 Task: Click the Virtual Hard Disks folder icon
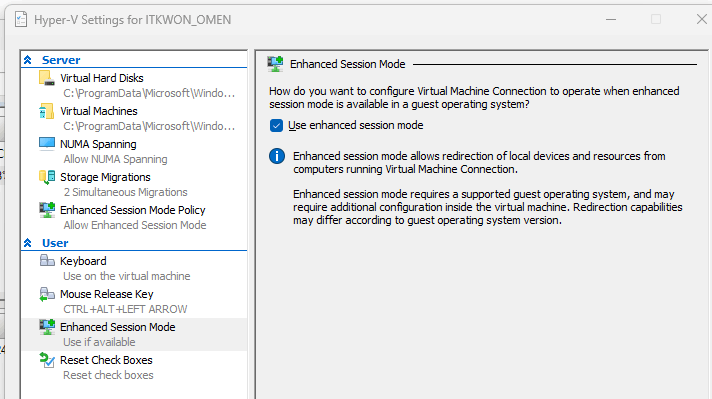(x=47, y=78)
